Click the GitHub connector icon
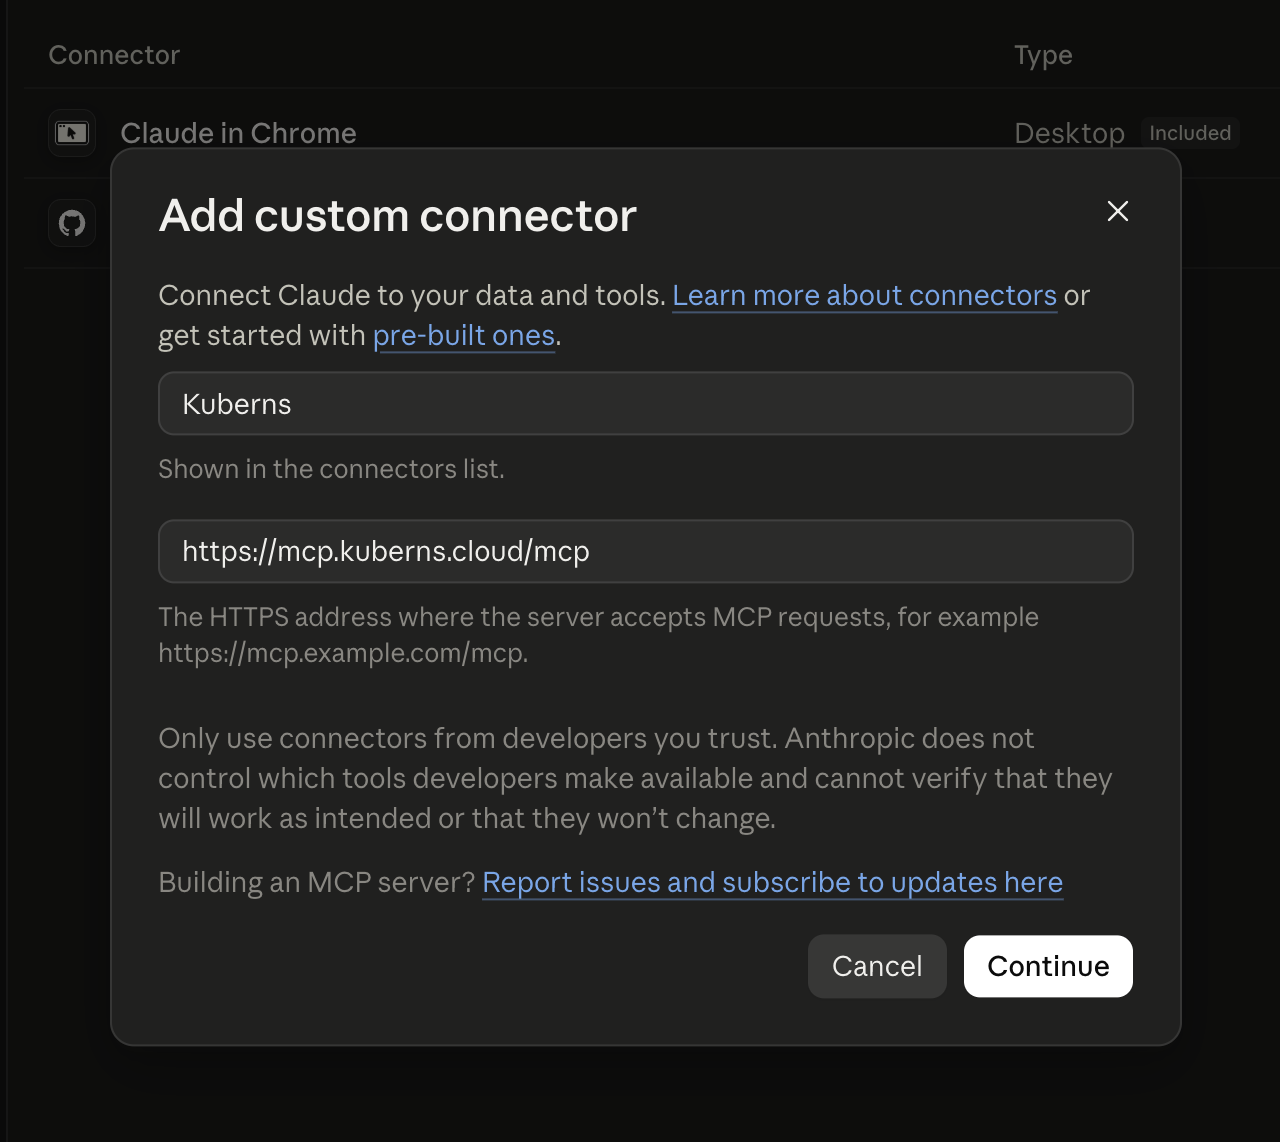The image size is (1280, 1142). click(x=72, y=223)
